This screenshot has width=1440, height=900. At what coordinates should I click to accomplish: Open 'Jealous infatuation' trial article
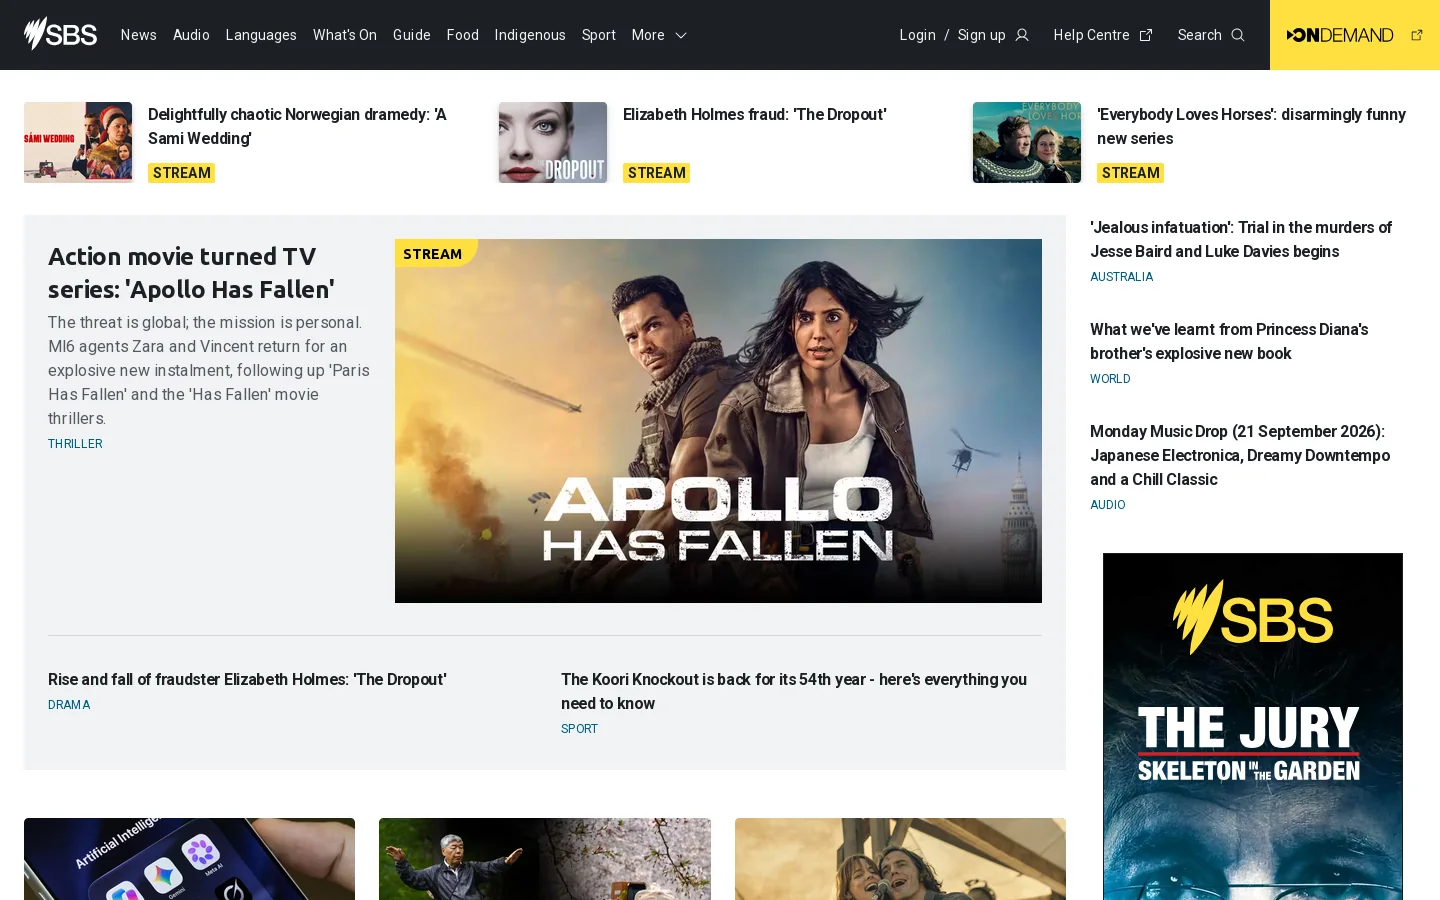[x=1241, y=239]
